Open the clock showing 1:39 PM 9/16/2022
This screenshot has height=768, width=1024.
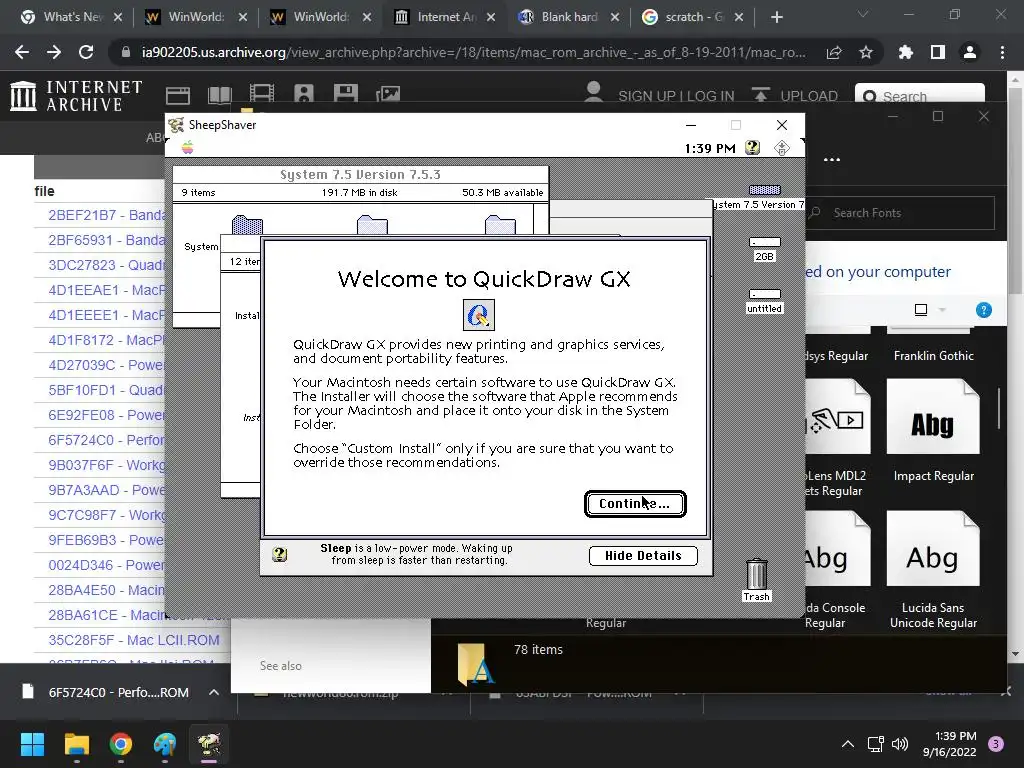click(950, 744)
